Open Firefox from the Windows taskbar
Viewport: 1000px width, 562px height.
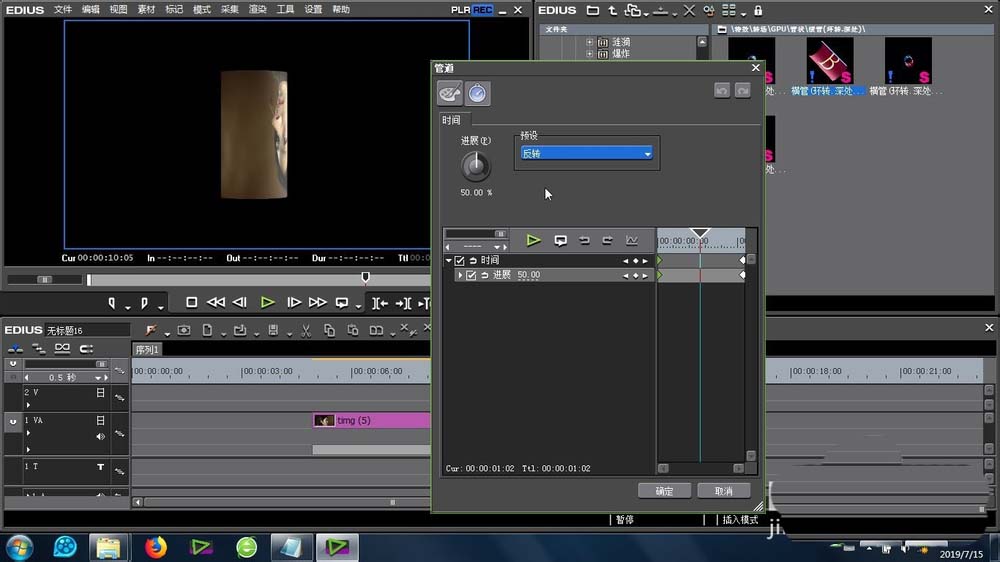(155, 547)
